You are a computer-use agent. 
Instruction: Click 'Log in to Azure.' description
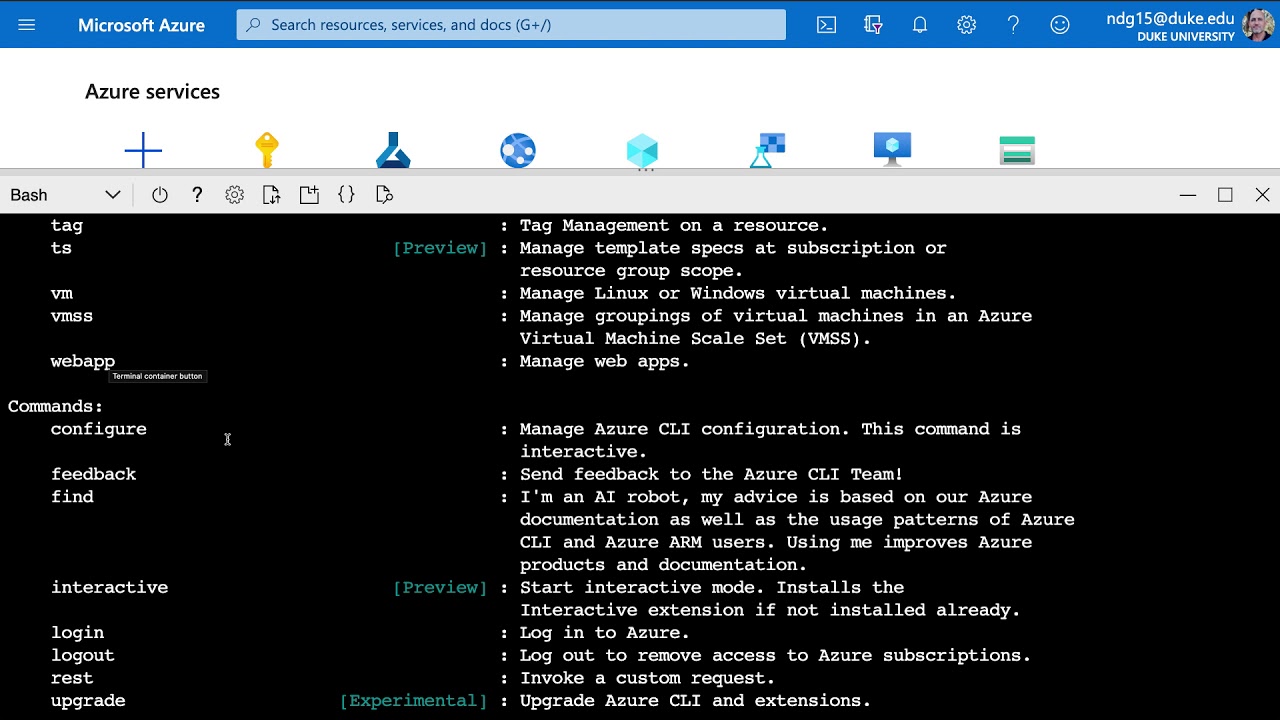point(604,632)
